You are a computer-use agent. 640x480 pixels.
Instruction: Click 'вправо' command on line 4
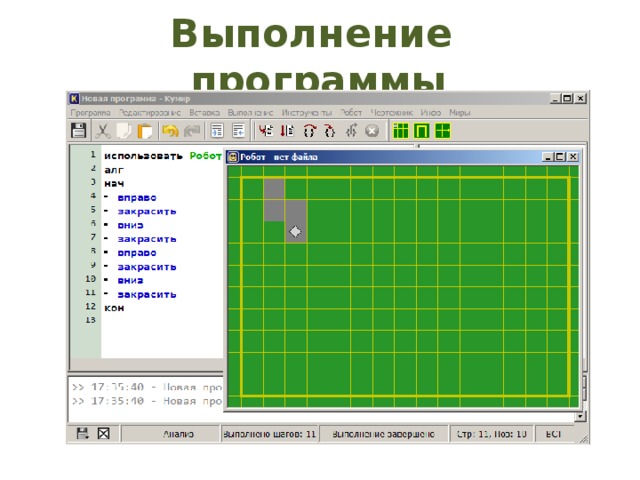[137, 198]
